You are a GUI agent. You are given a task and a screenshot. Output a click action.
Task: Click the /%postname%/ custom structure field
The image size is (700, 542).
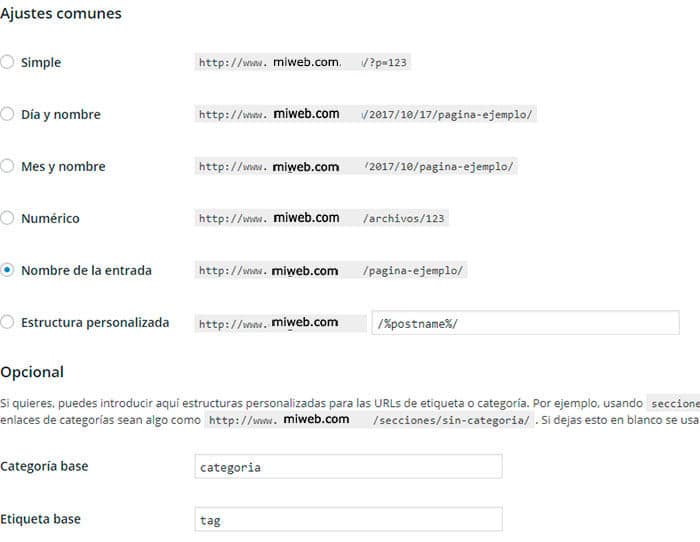click(x=525, y=323)
